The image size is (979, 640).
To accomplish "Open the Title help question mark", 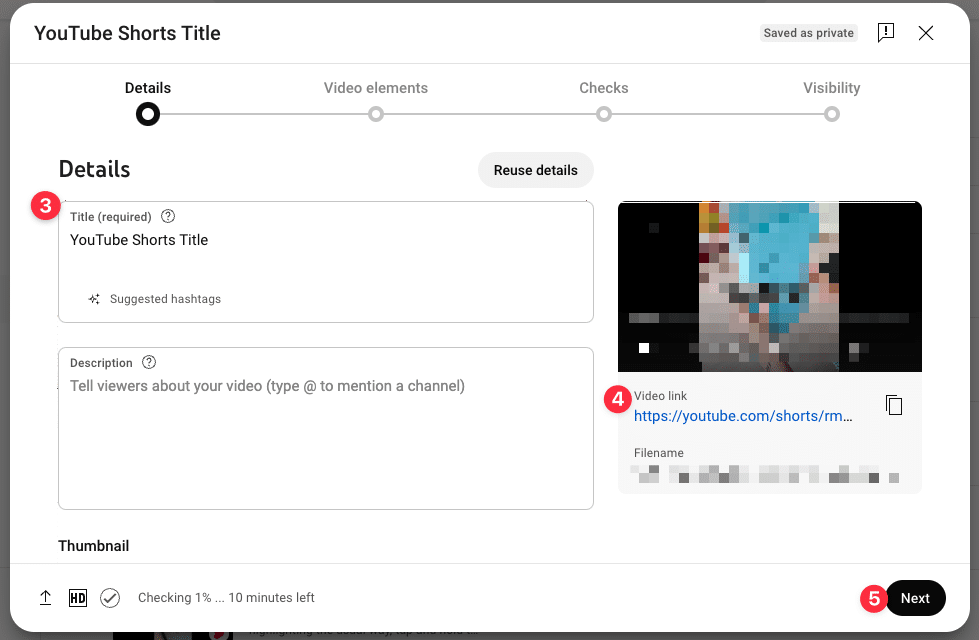I will (x=168, y=216).
